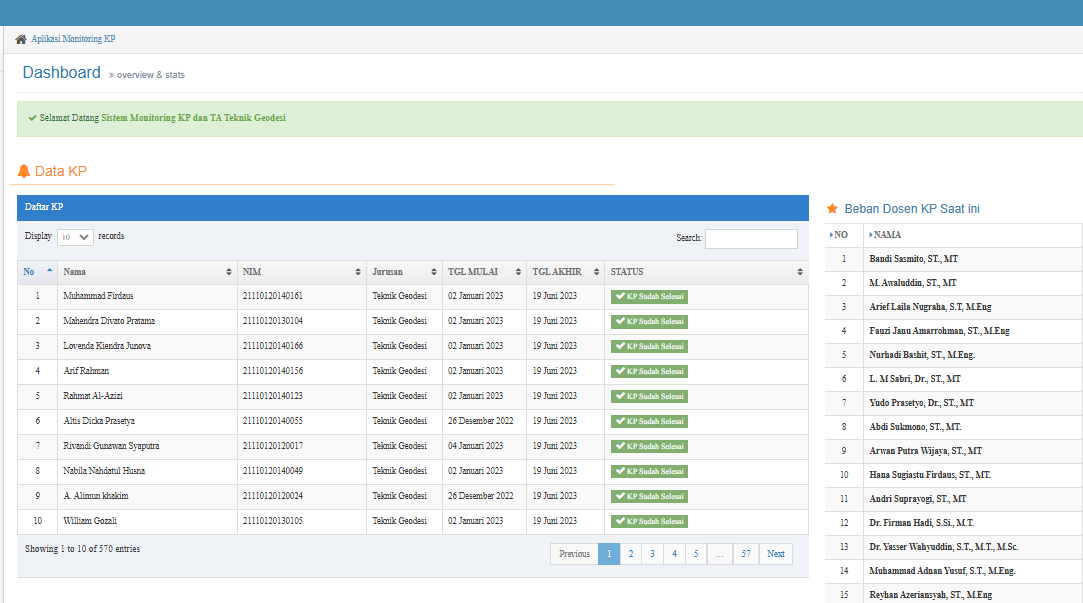1083x603 pixels.
Task: Sort table by Jurusan column
Action: (x=404, y=272)
